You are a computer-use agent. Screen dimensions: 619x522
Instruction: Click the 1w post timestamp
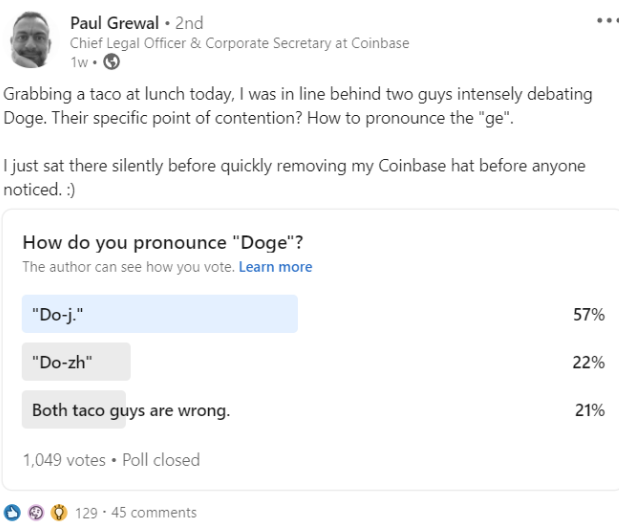[78, 60]
